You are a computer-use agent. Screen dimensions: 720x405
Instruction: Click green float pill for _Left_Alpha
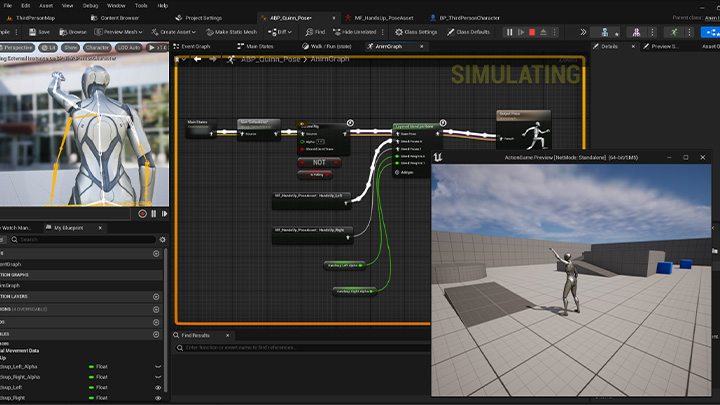(91, 367)
